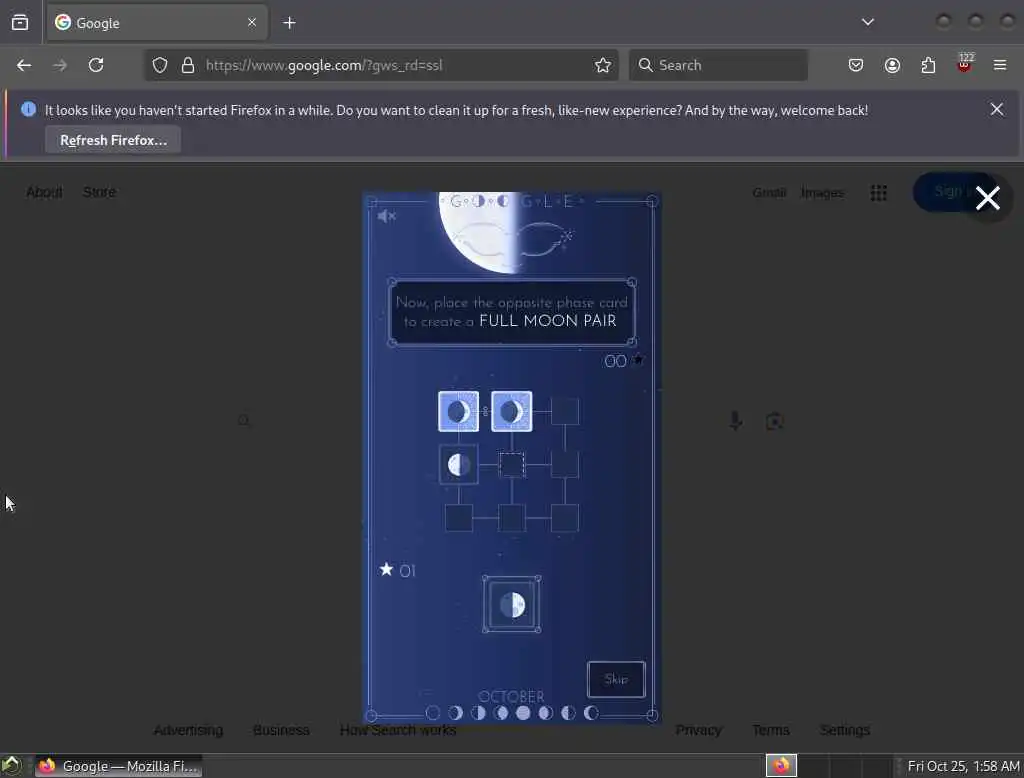Open the list all tabs dropdown
Viewport: 1024px width, 778px height.
867,22
